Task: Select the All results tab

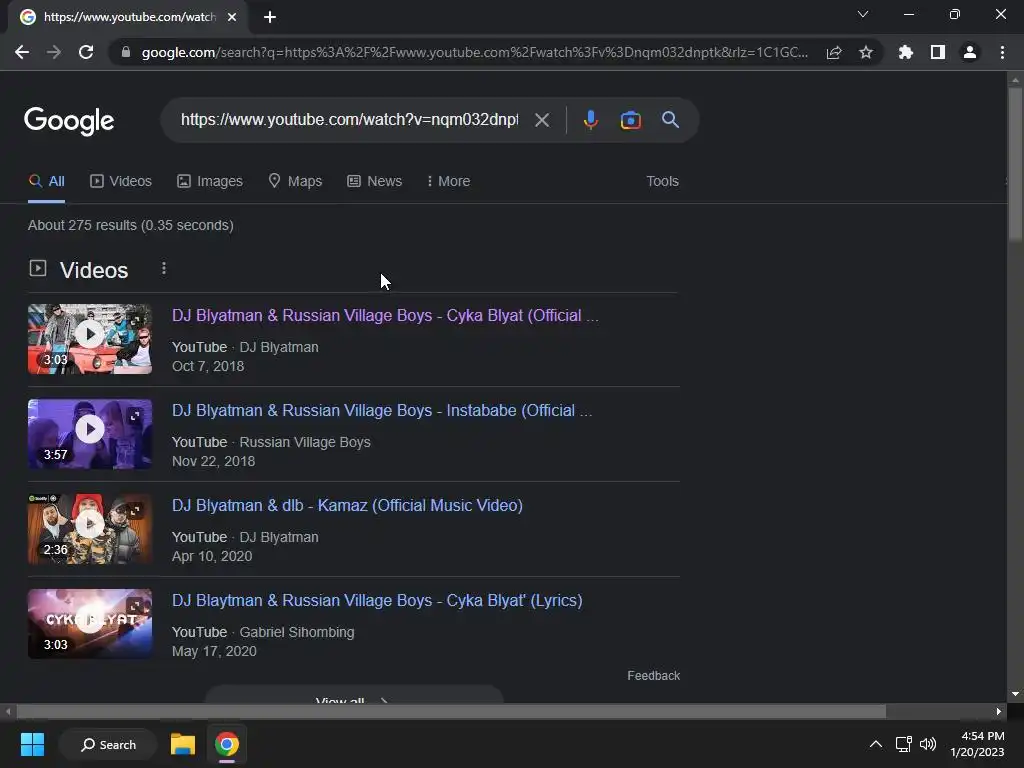Action: 46,181
